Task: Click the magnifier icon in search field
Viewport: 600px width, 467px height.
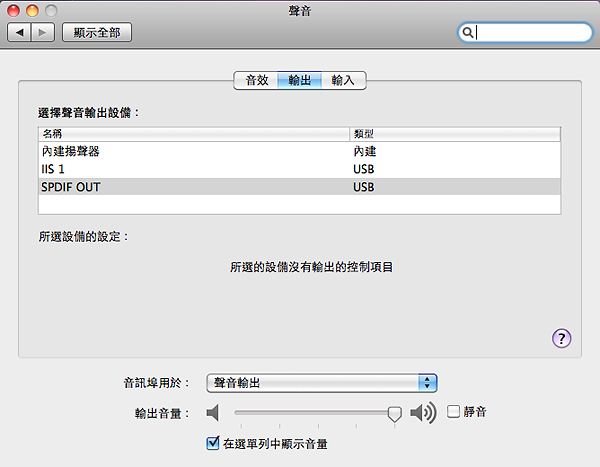Action: [467, 33]
